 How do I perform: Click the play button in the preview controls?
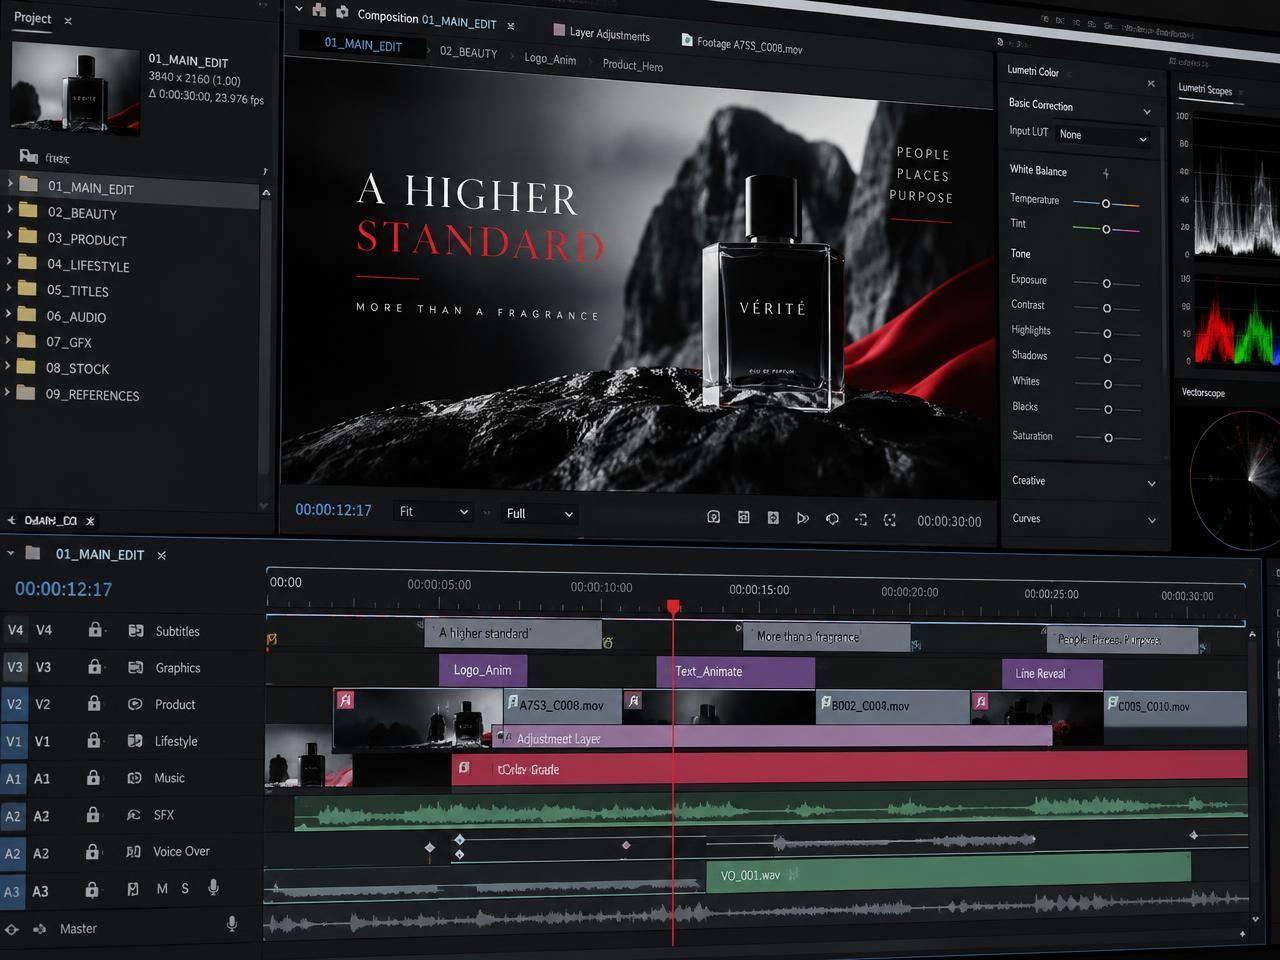pos(802,518)
